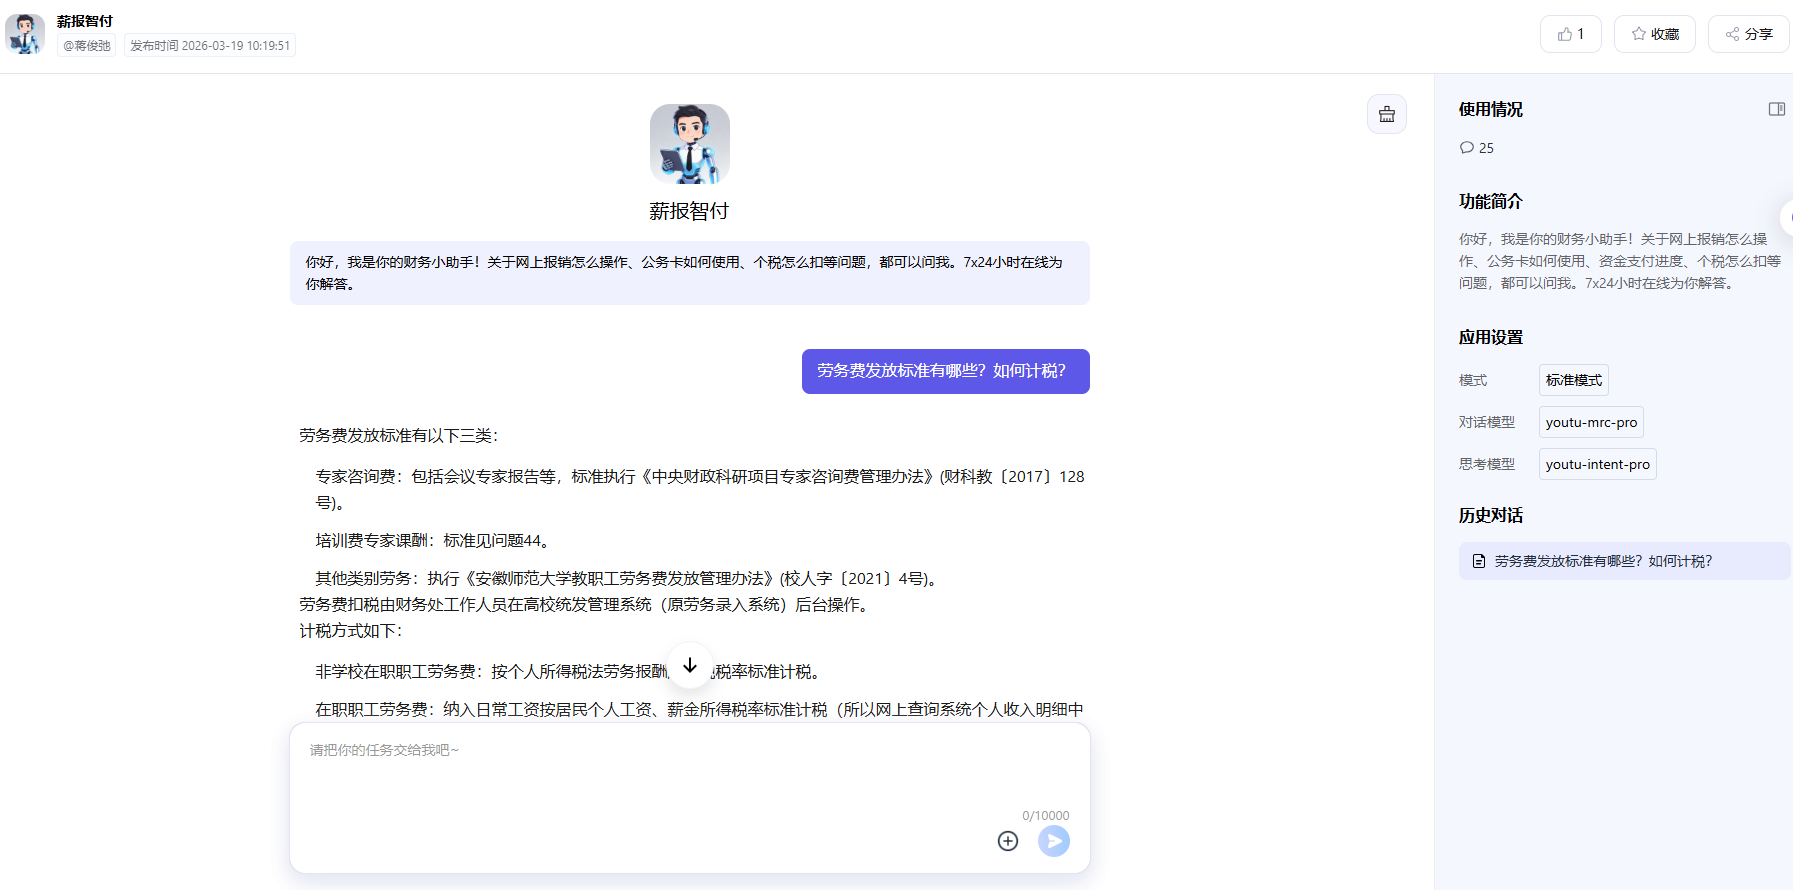Open the youtu-intent-pro thinking model selector
Screen dimensions: 1793x890
1597,464
